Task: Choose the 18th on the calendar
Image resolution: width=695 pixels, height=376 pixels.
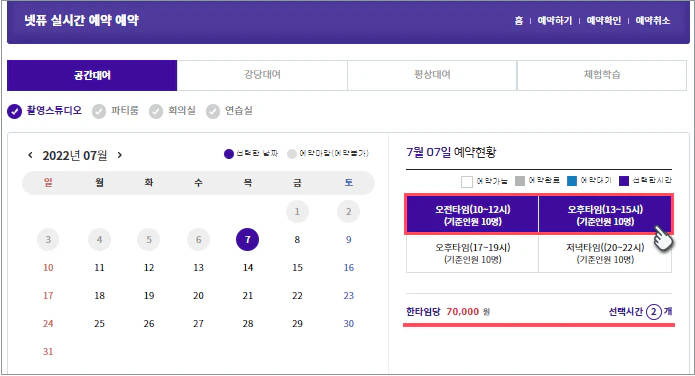Action: 99,295
